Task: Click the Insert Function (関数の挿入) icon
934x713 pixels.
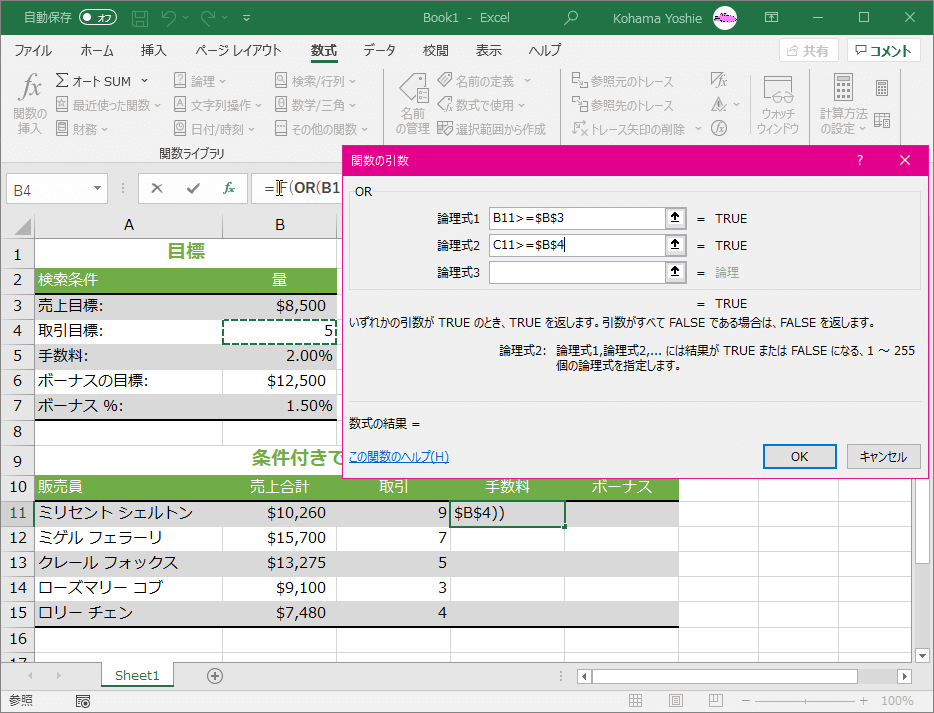Action: point(30,103)
